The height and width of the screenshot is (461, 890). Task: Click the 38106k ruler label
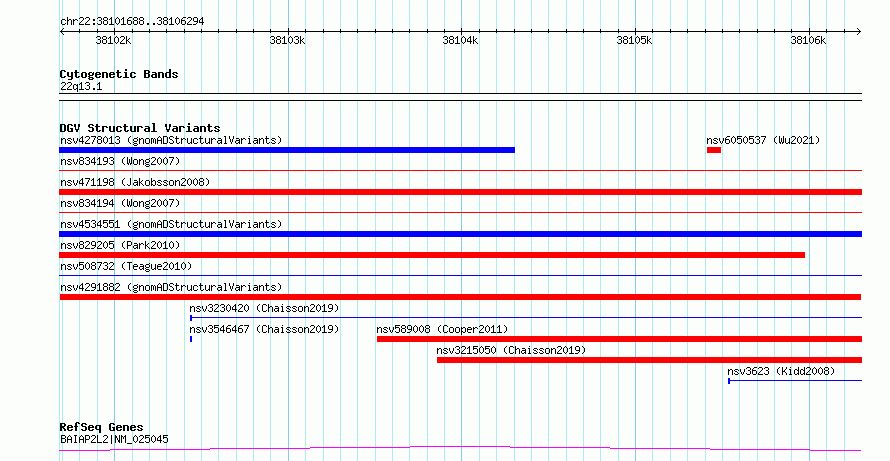coord(809,40)
